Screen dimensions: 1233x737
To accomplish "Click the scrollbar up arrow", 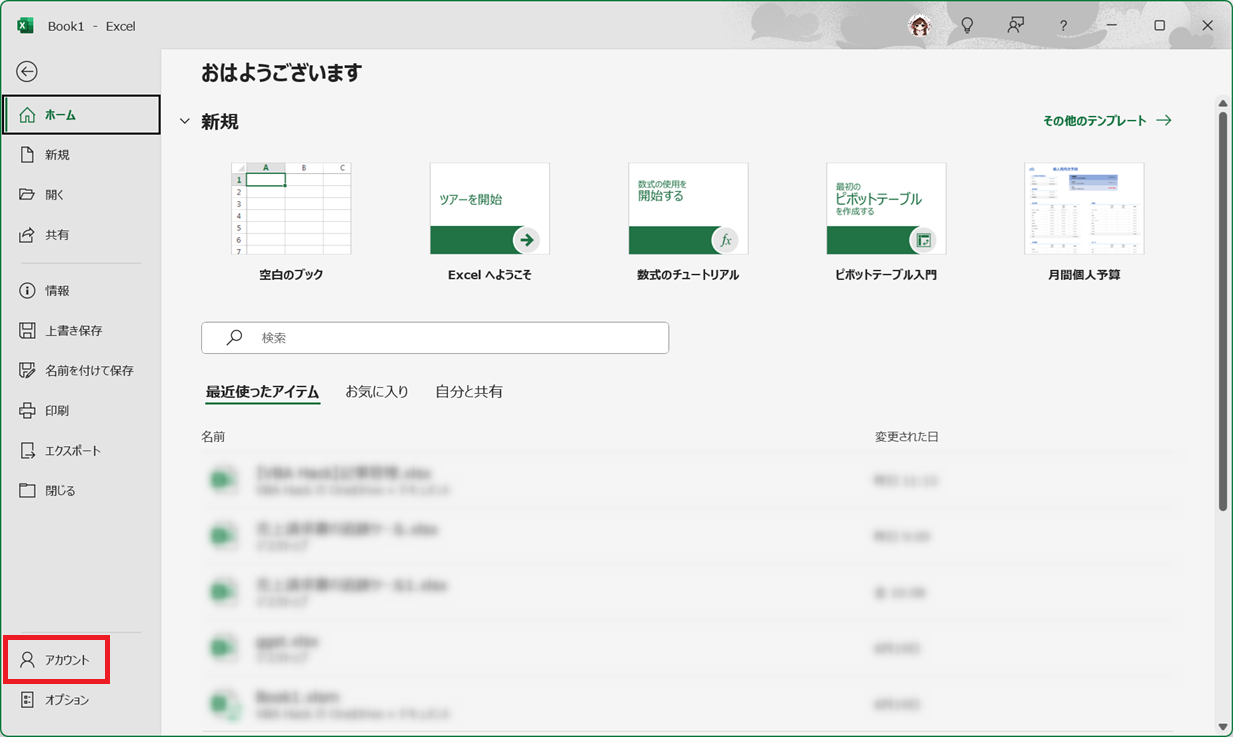I will tap(1223, 103).
